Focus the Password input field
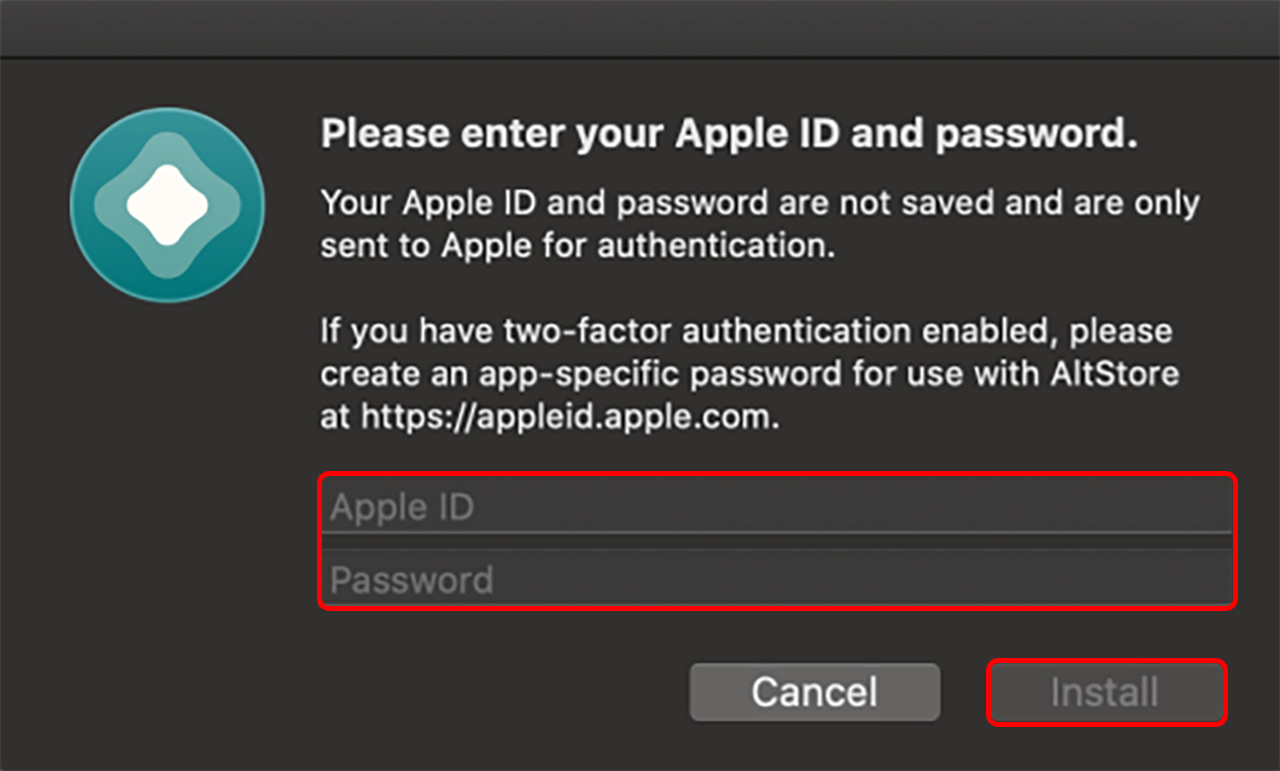 [x=776, y=580]
